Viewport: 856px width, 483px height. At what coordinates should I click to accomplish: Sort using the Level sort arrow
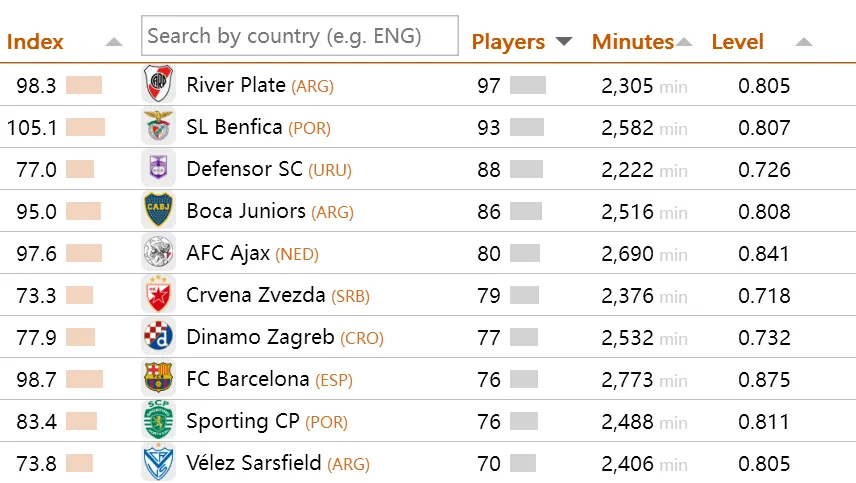tap(803, 42)
